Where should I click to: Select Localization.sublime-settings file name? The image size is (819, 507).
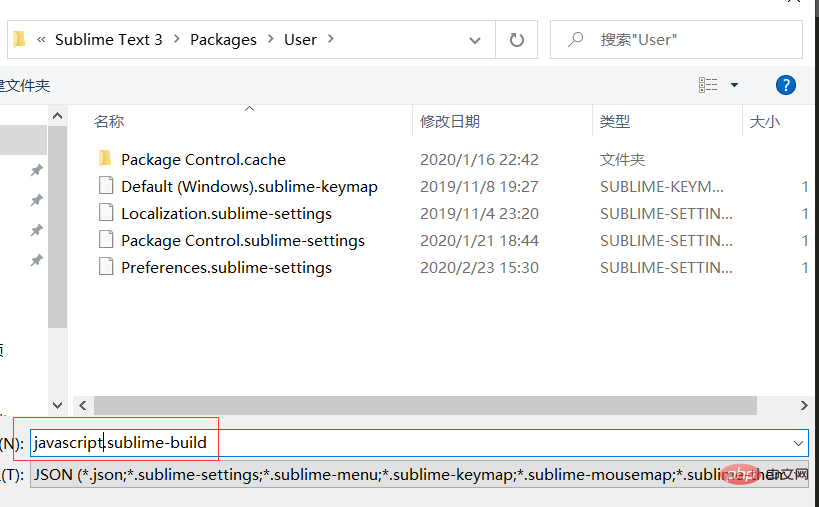[x=226, y=214]
